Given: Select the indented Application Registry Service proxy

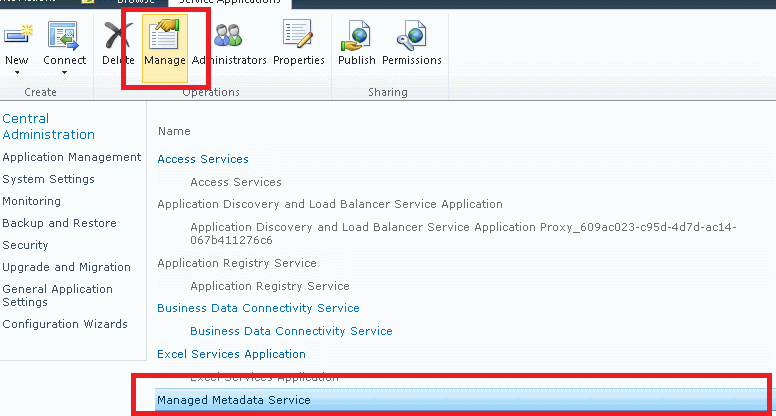Looking at the screenshot, I should point(270,286).
